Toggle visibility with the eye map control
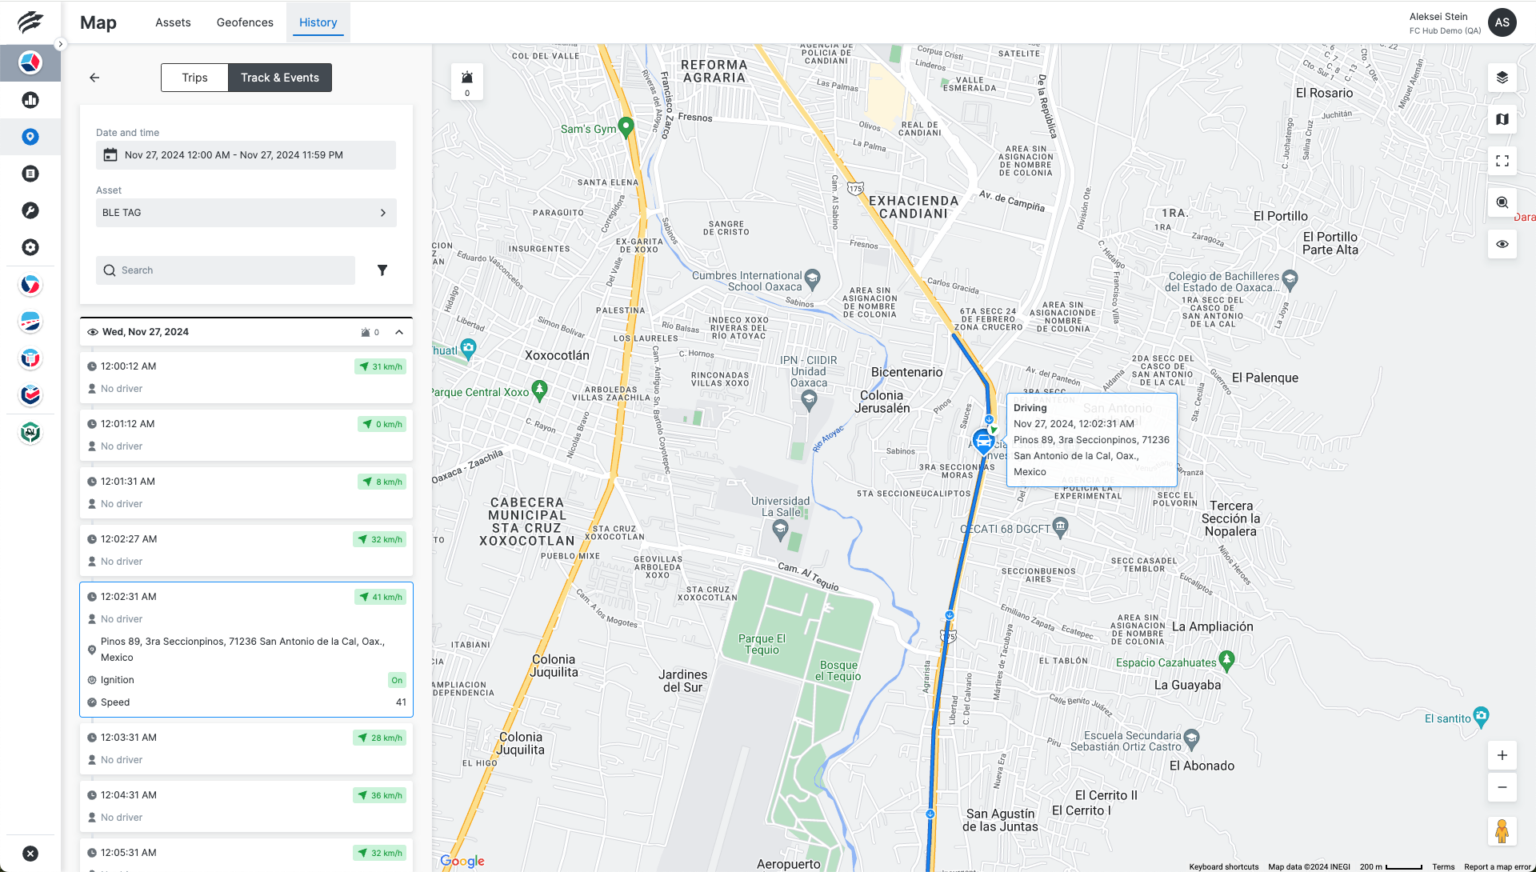The width and height of the screenshot is (1536, 872). (x=1501, y=243)
